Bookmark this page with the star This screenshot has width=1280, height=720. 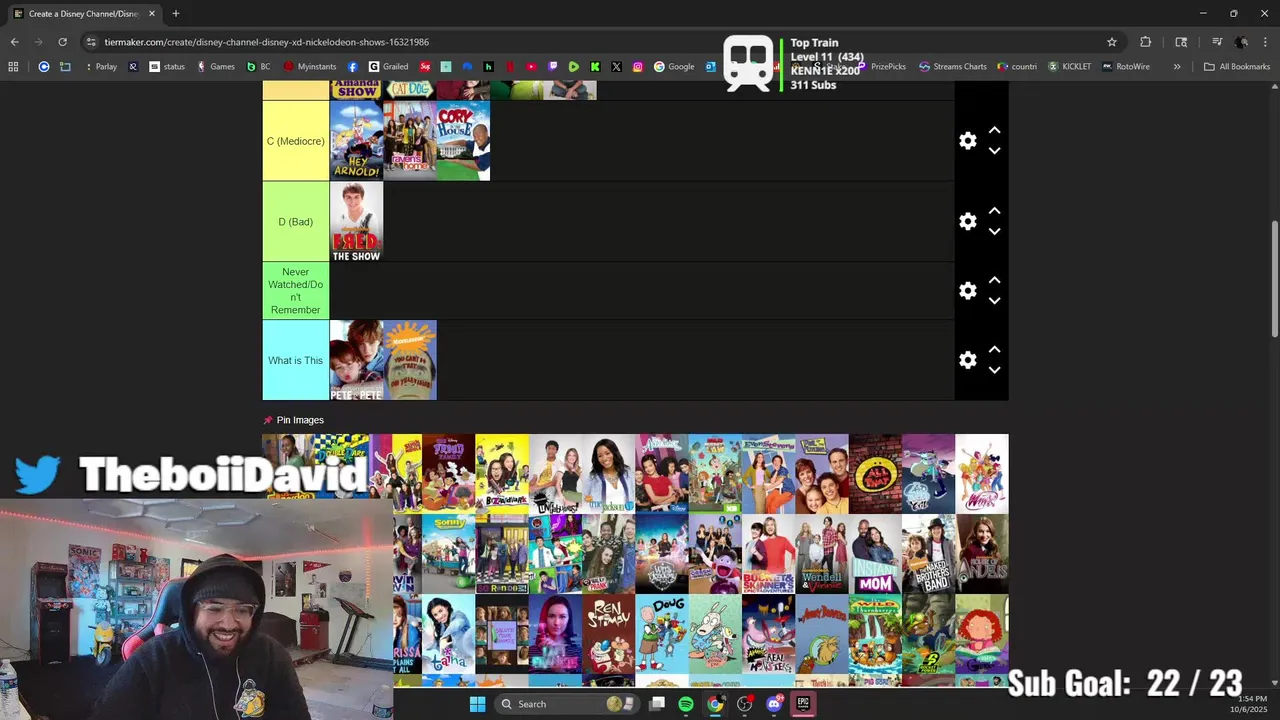click(x=1111, y=42)
